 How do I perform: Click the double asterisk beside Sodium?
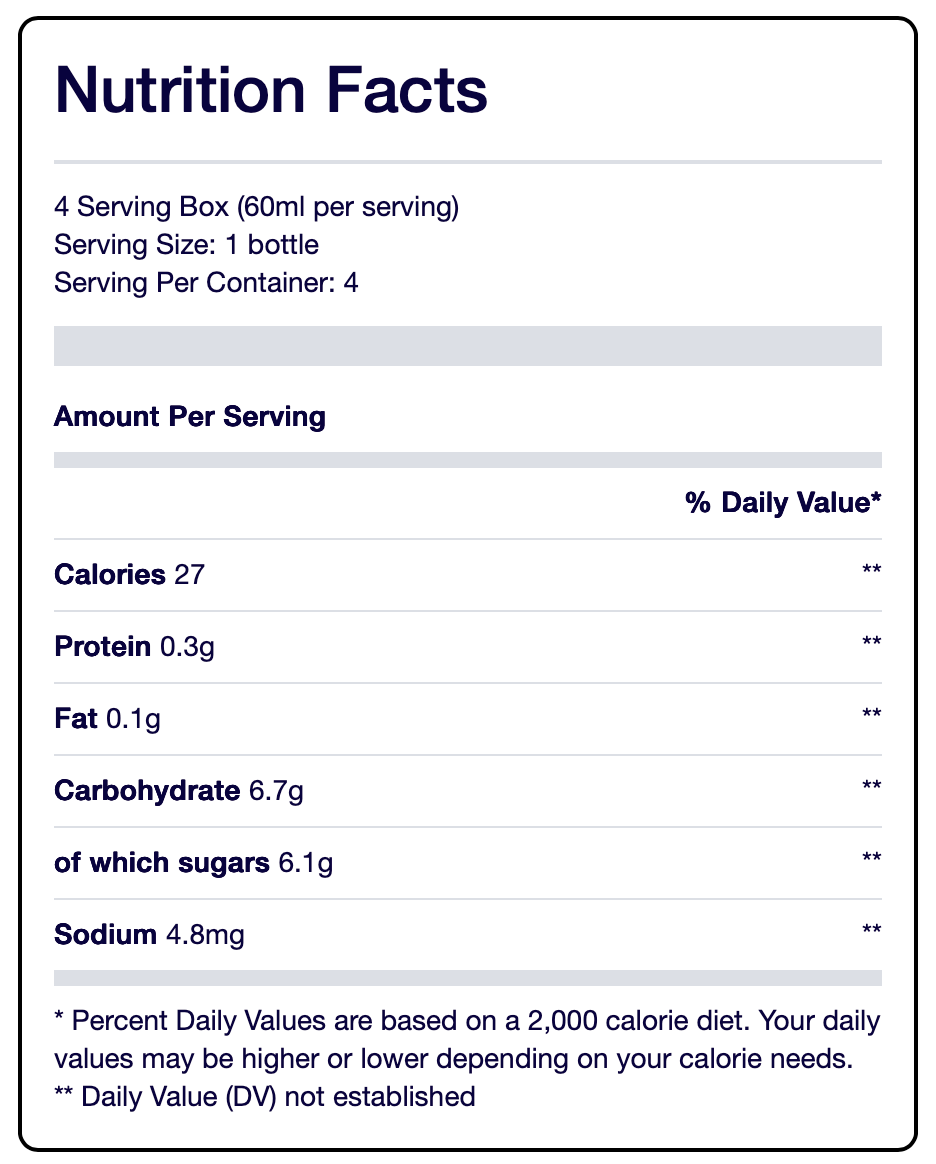pos(871,929)
